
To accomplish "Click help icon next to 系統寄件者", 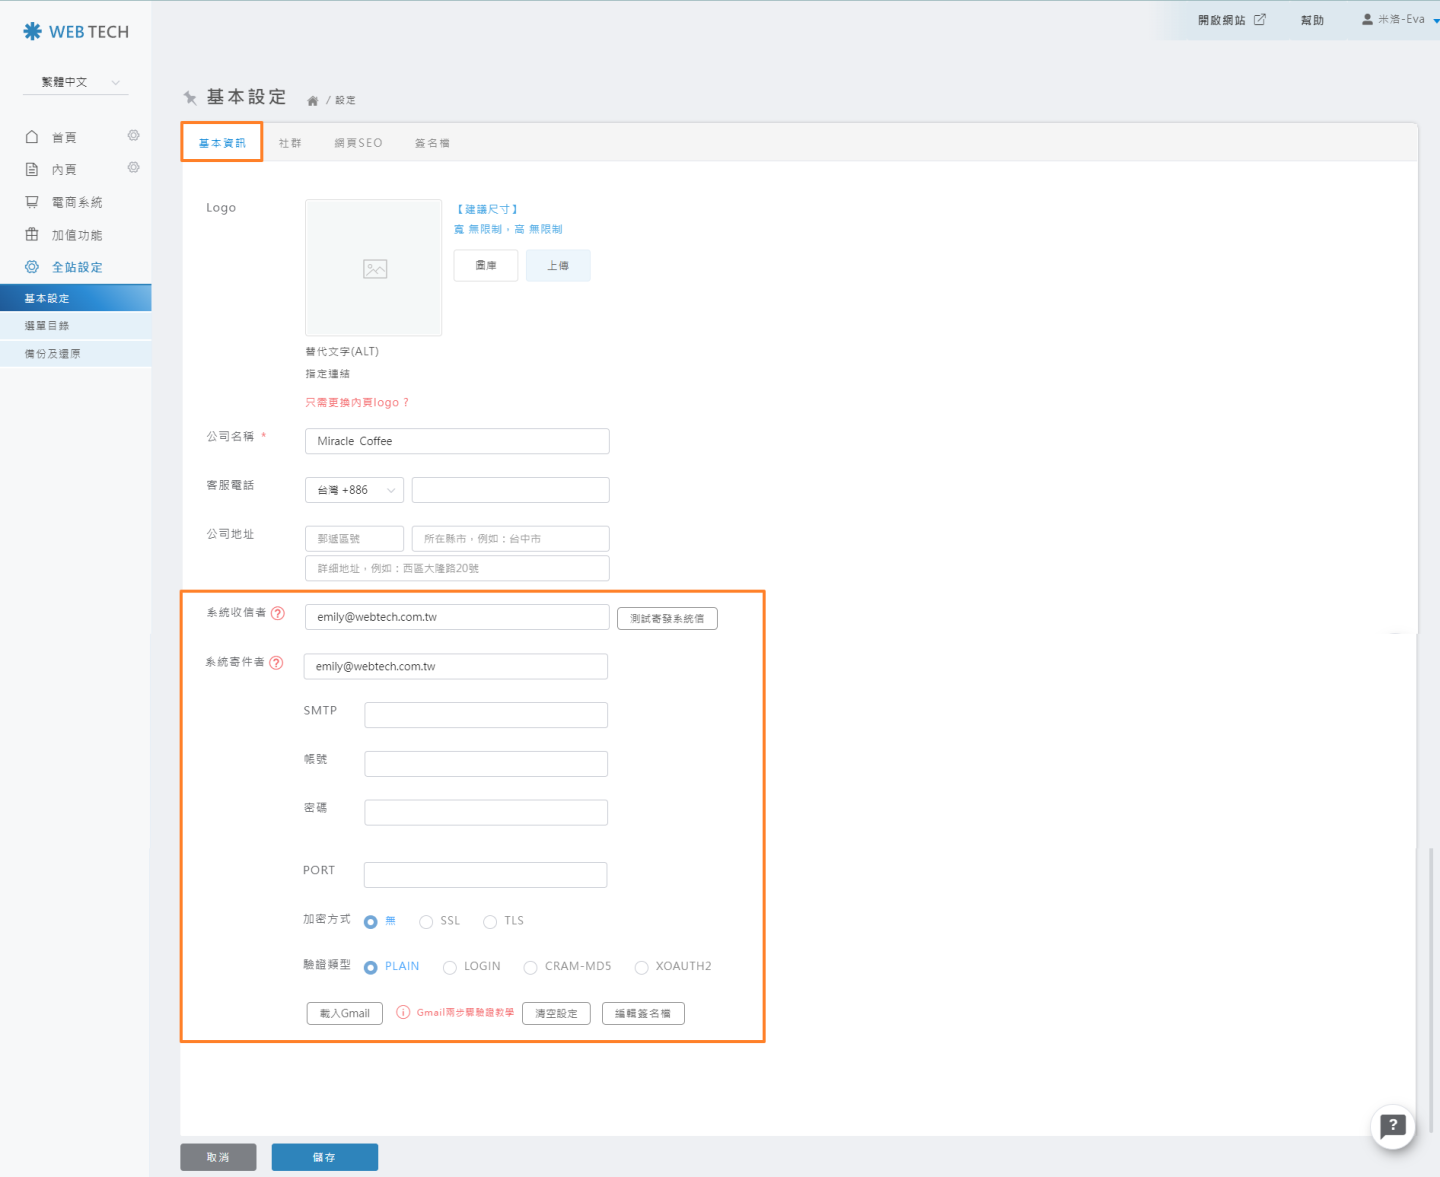I will 277,663.
